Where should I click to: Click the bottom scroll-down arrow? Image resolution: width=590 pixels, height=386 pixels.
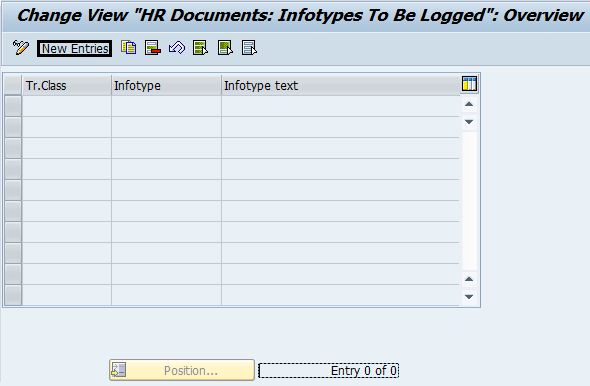point(469,297)
